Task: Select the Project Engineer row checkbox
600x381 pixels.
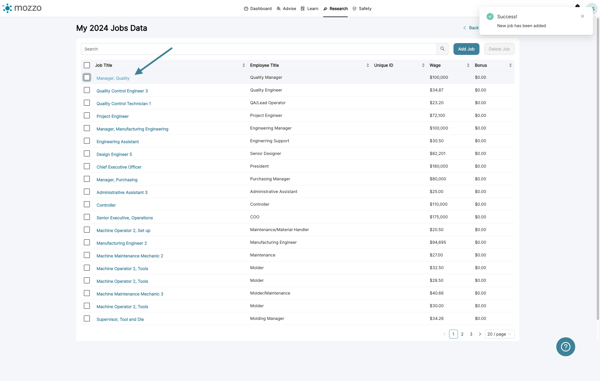Action: 87,116
